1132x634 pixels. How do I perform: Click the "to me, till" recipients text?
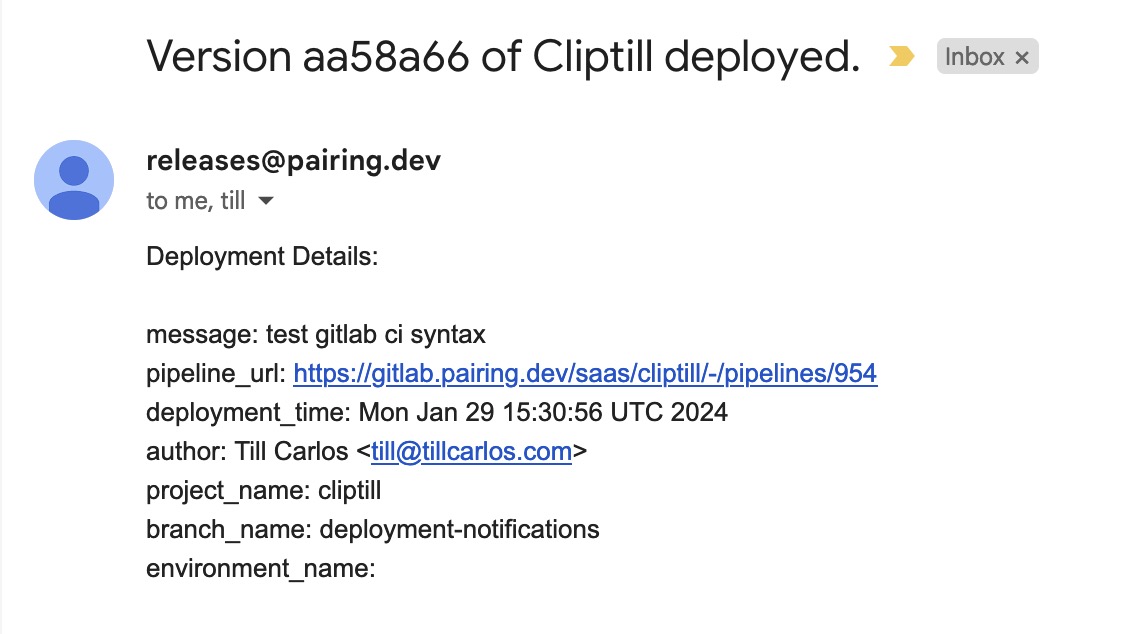pos(196,201)
